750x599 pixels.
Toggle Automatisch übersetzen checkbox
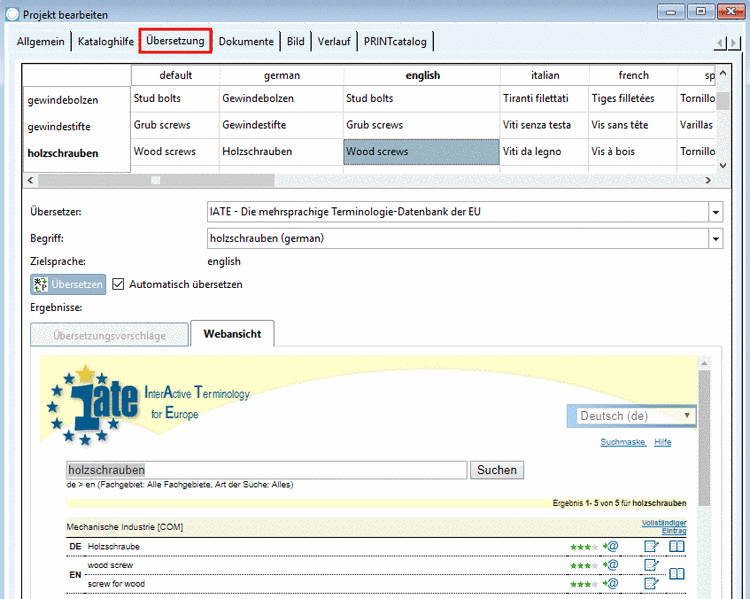(118, 284)
